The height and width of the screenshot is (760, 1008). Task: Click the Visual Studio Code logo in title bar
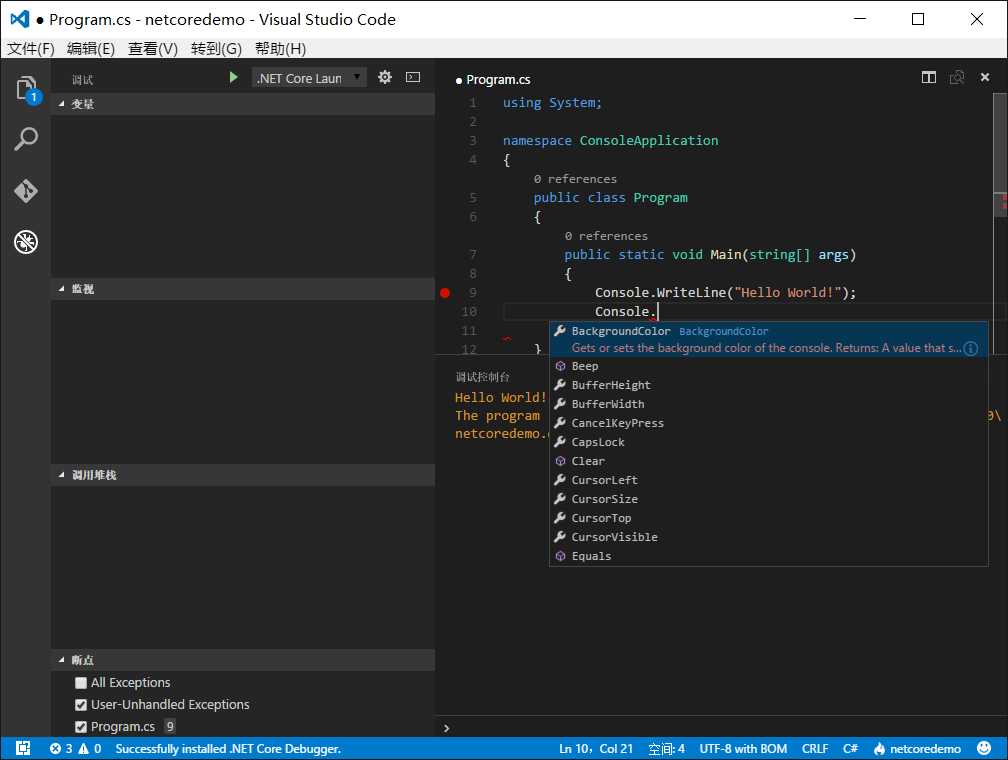point(20,19)
